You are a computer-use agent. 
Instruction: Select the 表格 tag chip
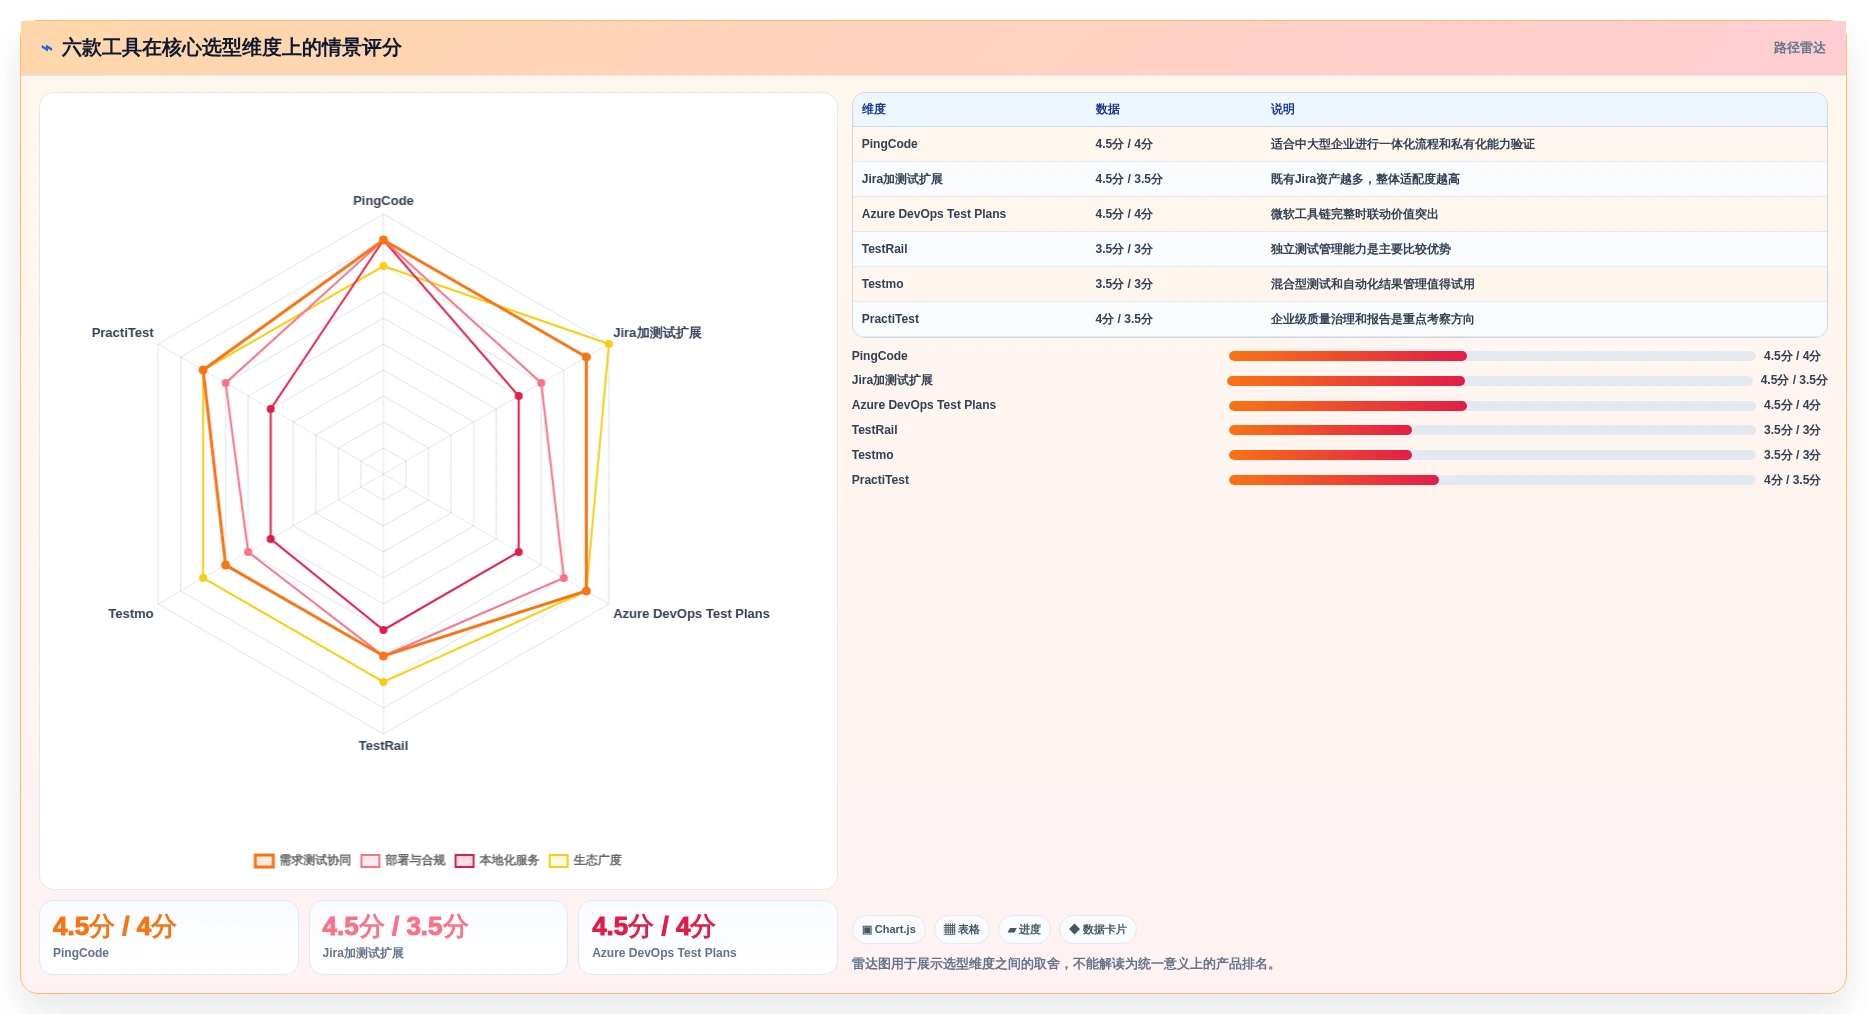click(x=961, y=930)
